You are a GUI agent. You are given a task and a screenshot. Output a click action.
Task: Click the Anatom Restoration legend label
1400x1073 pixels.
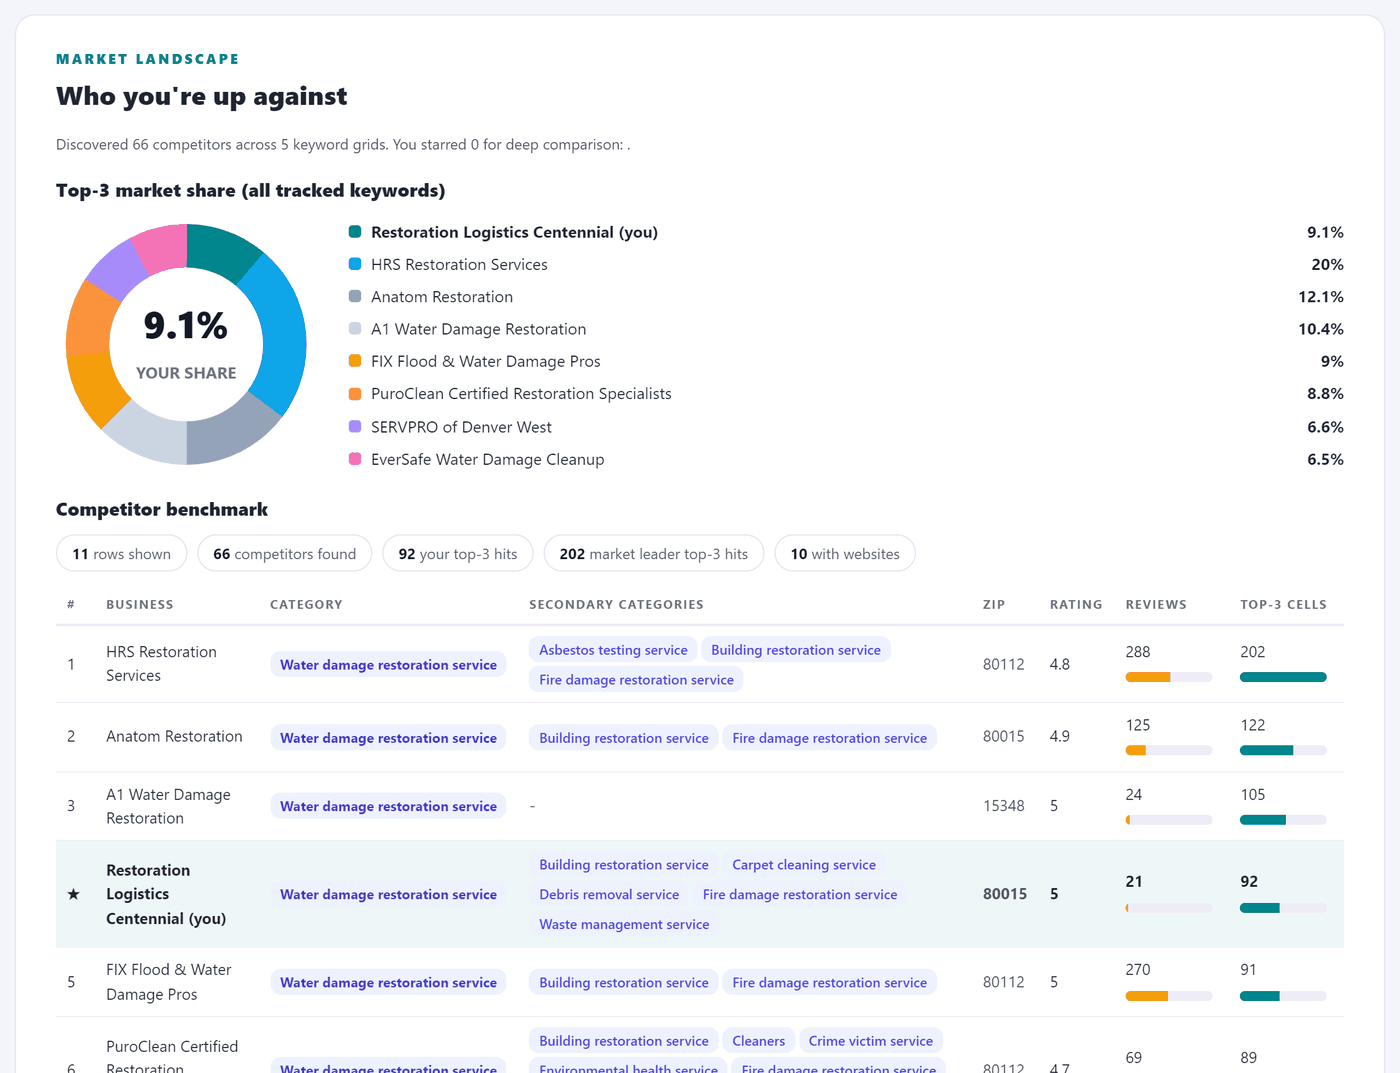(442, 297)
